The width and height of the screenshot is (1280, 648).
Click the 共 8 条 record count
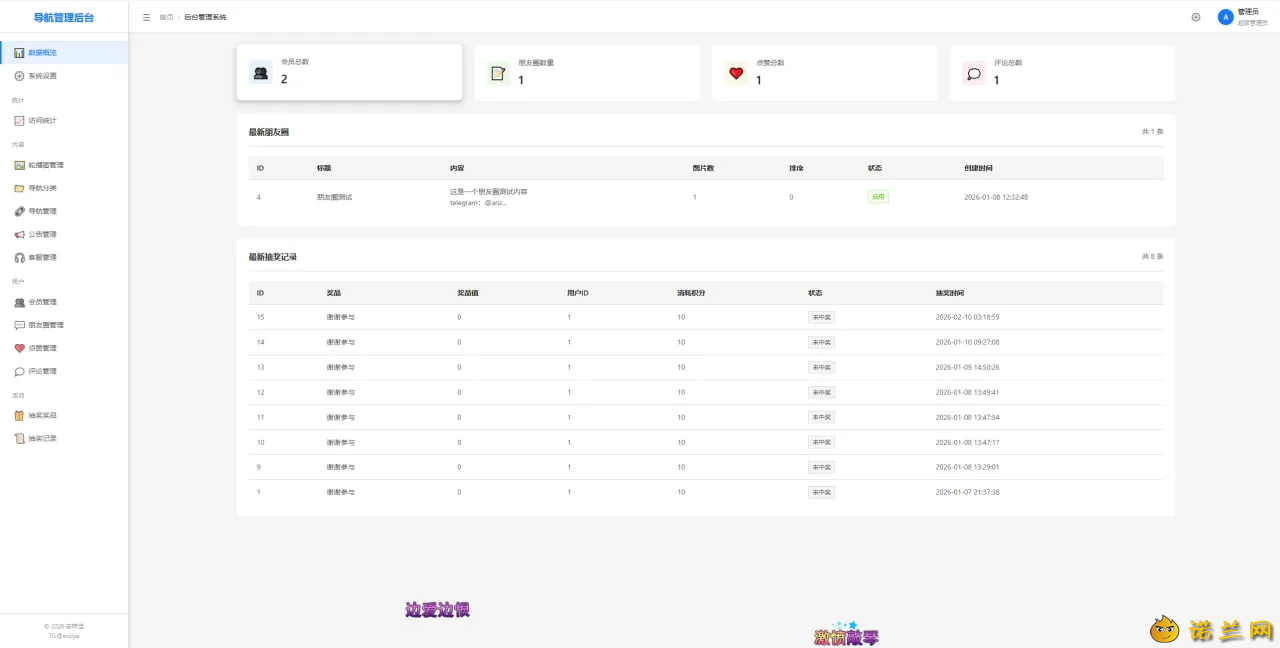[1153, 257]
